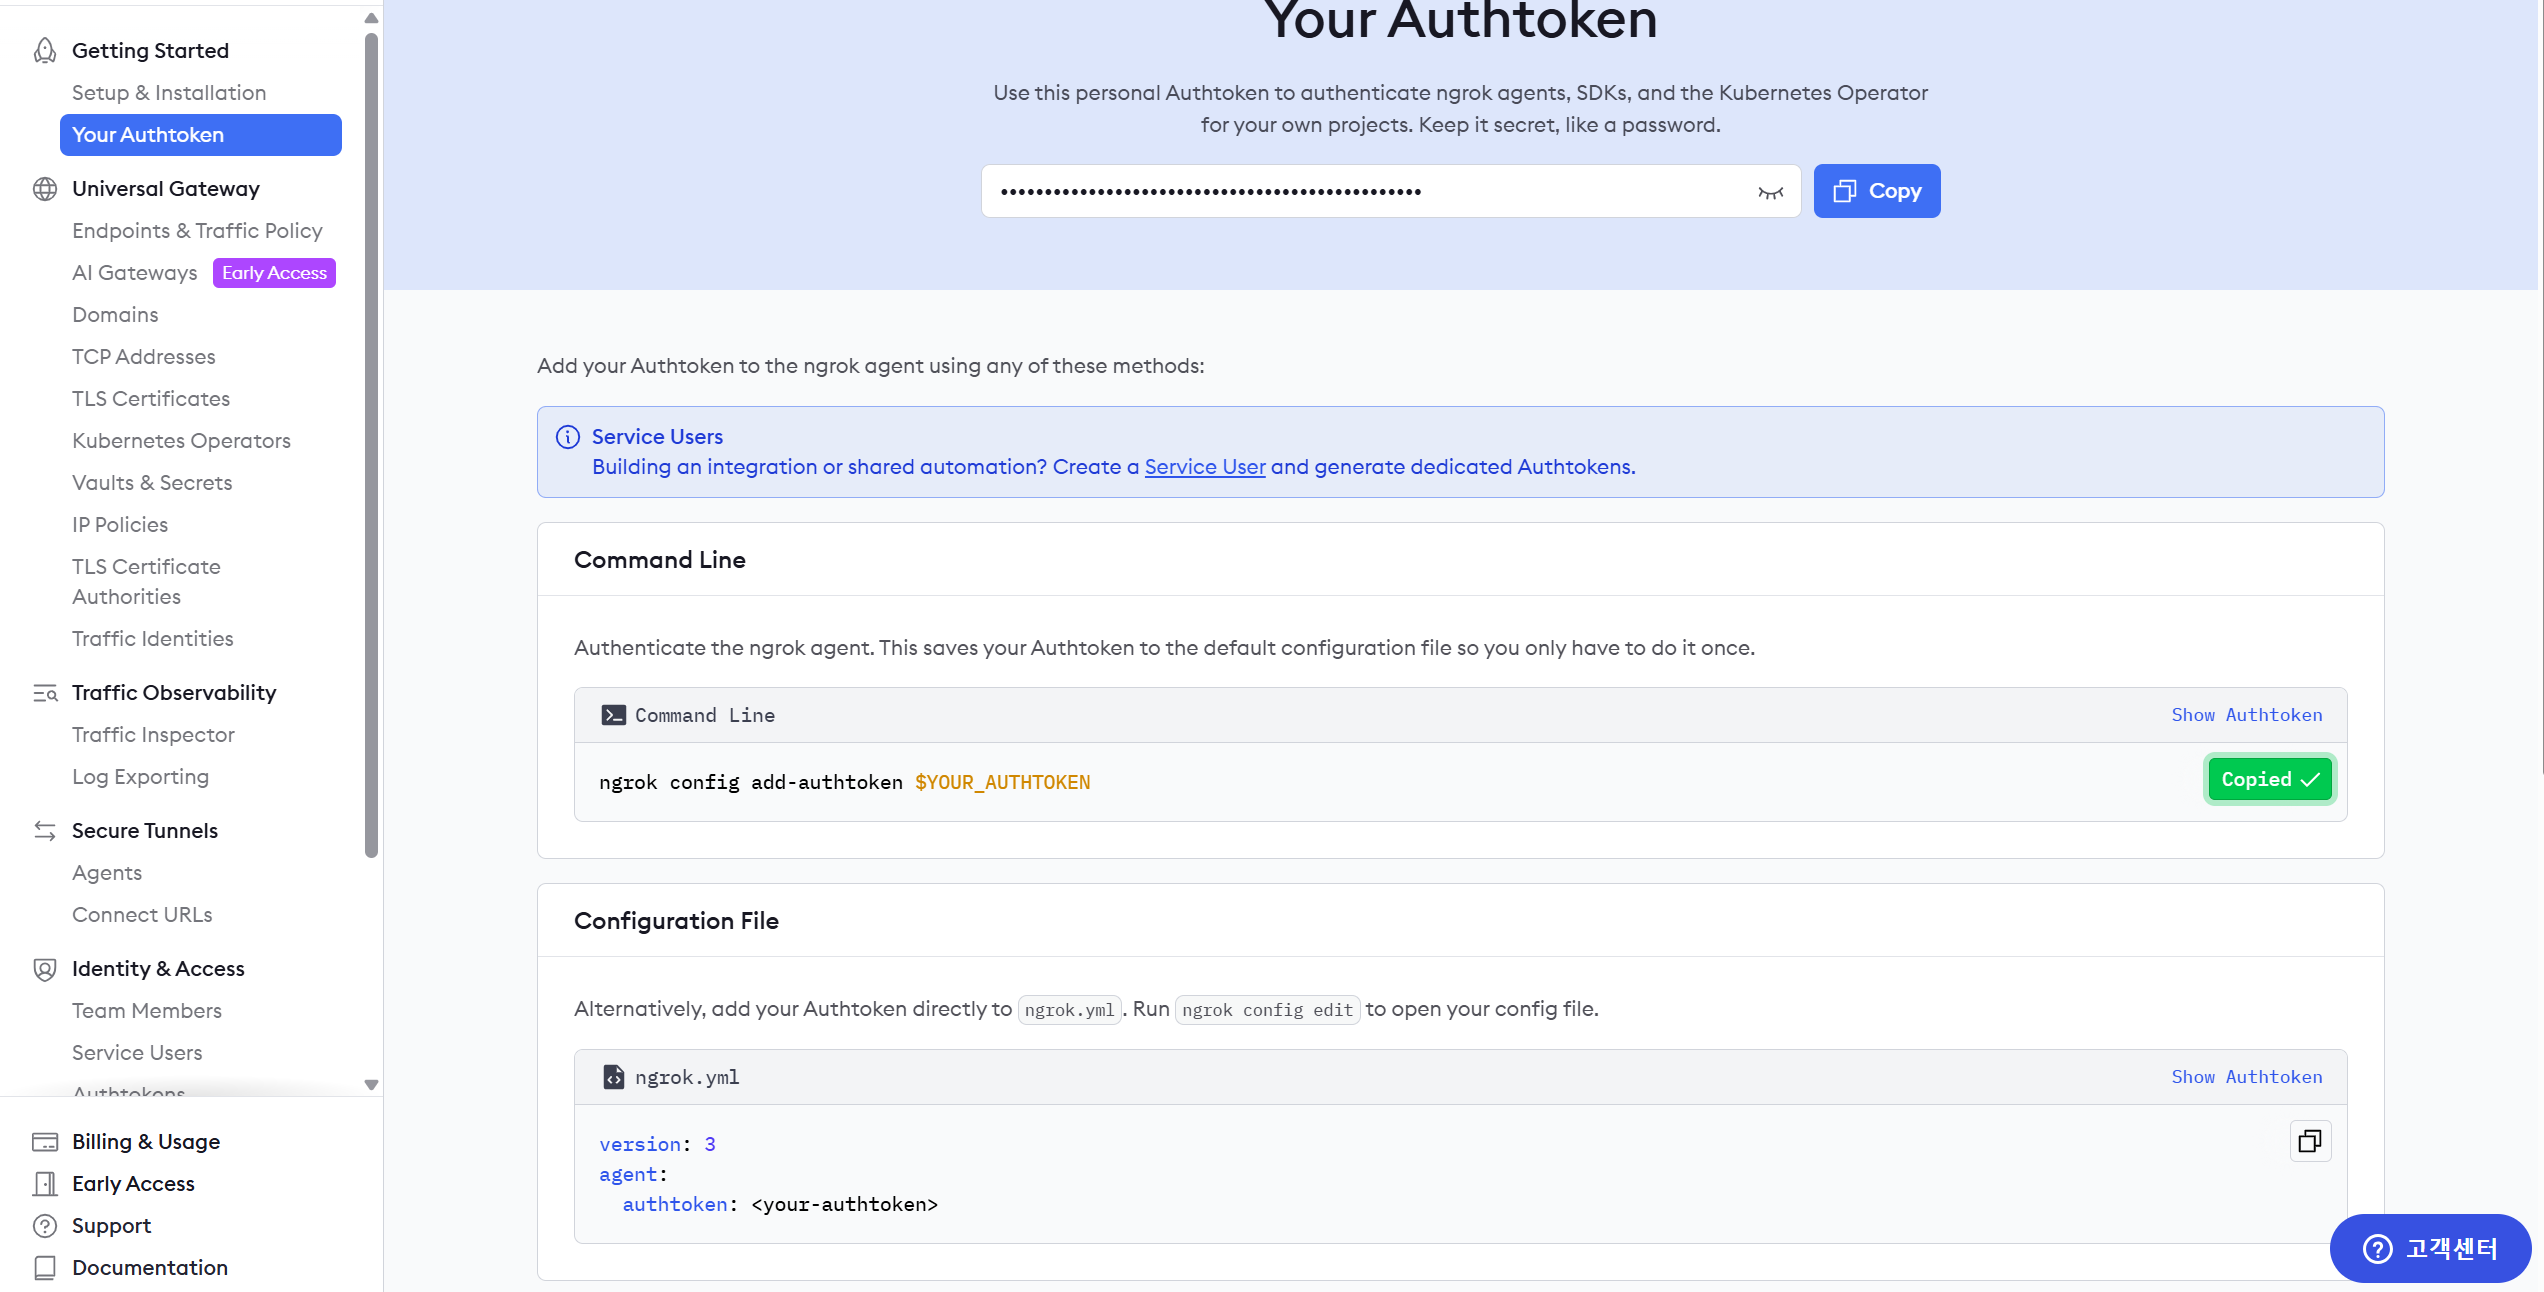Click the green Copied button
Image resolution: width=2544 pixels, height=1292 pixels.
tap(2270, 780)
